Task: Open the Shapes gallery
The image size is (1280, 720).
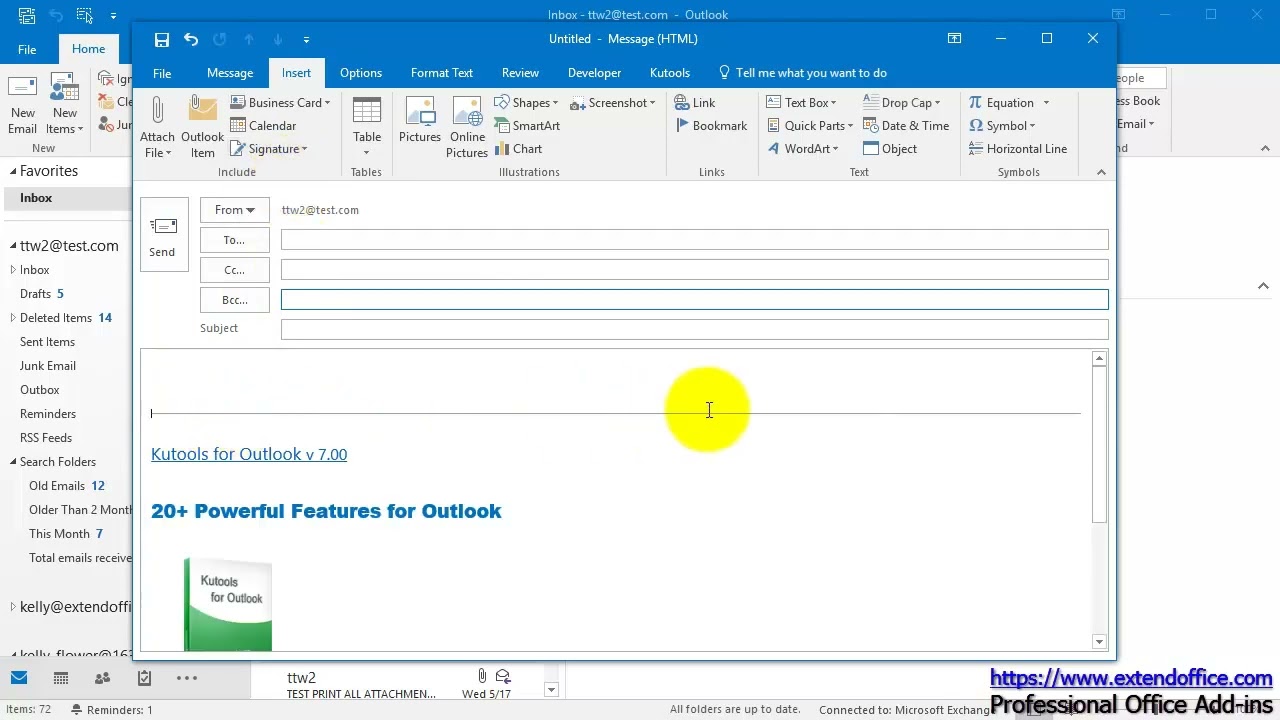Action: click(x=526, y=102)
